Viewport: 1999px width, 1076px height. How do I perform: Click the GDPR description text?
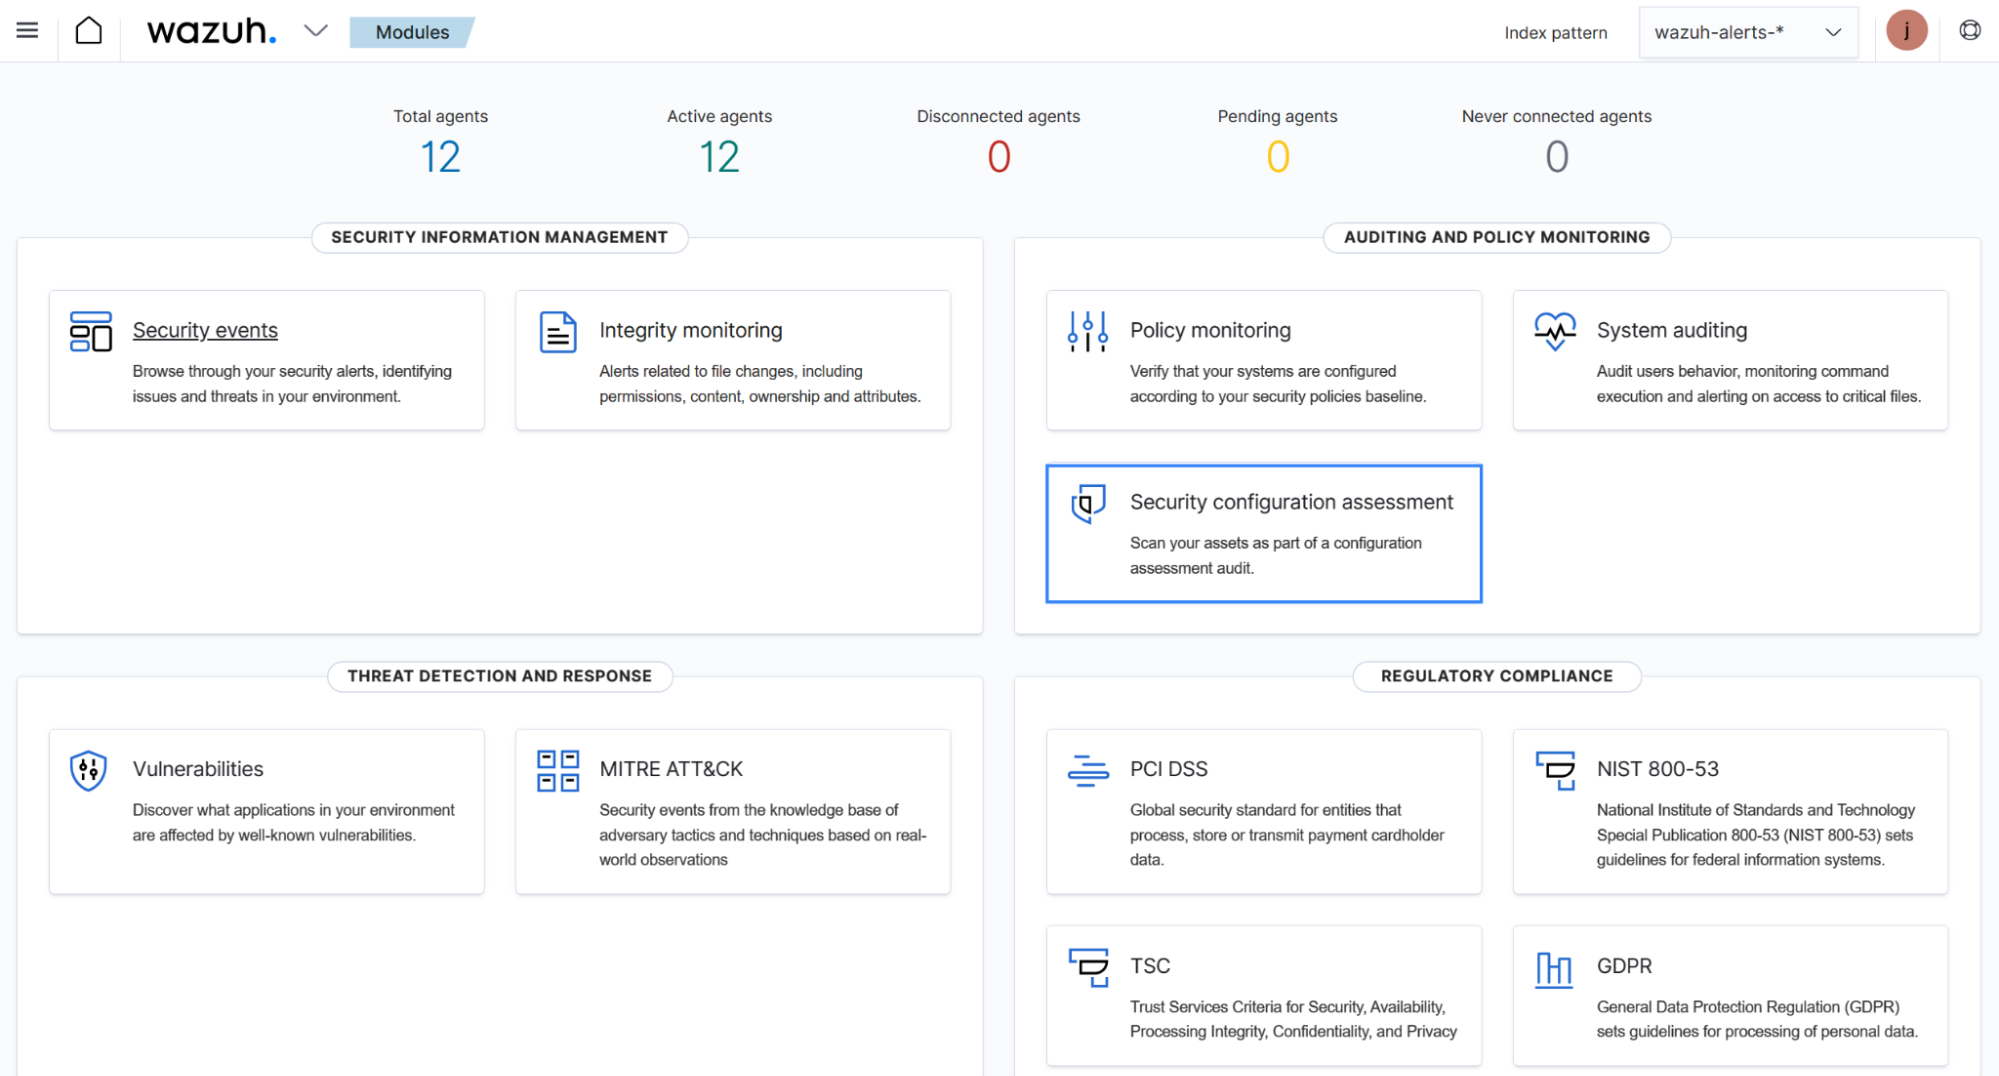point(1757,1019)
